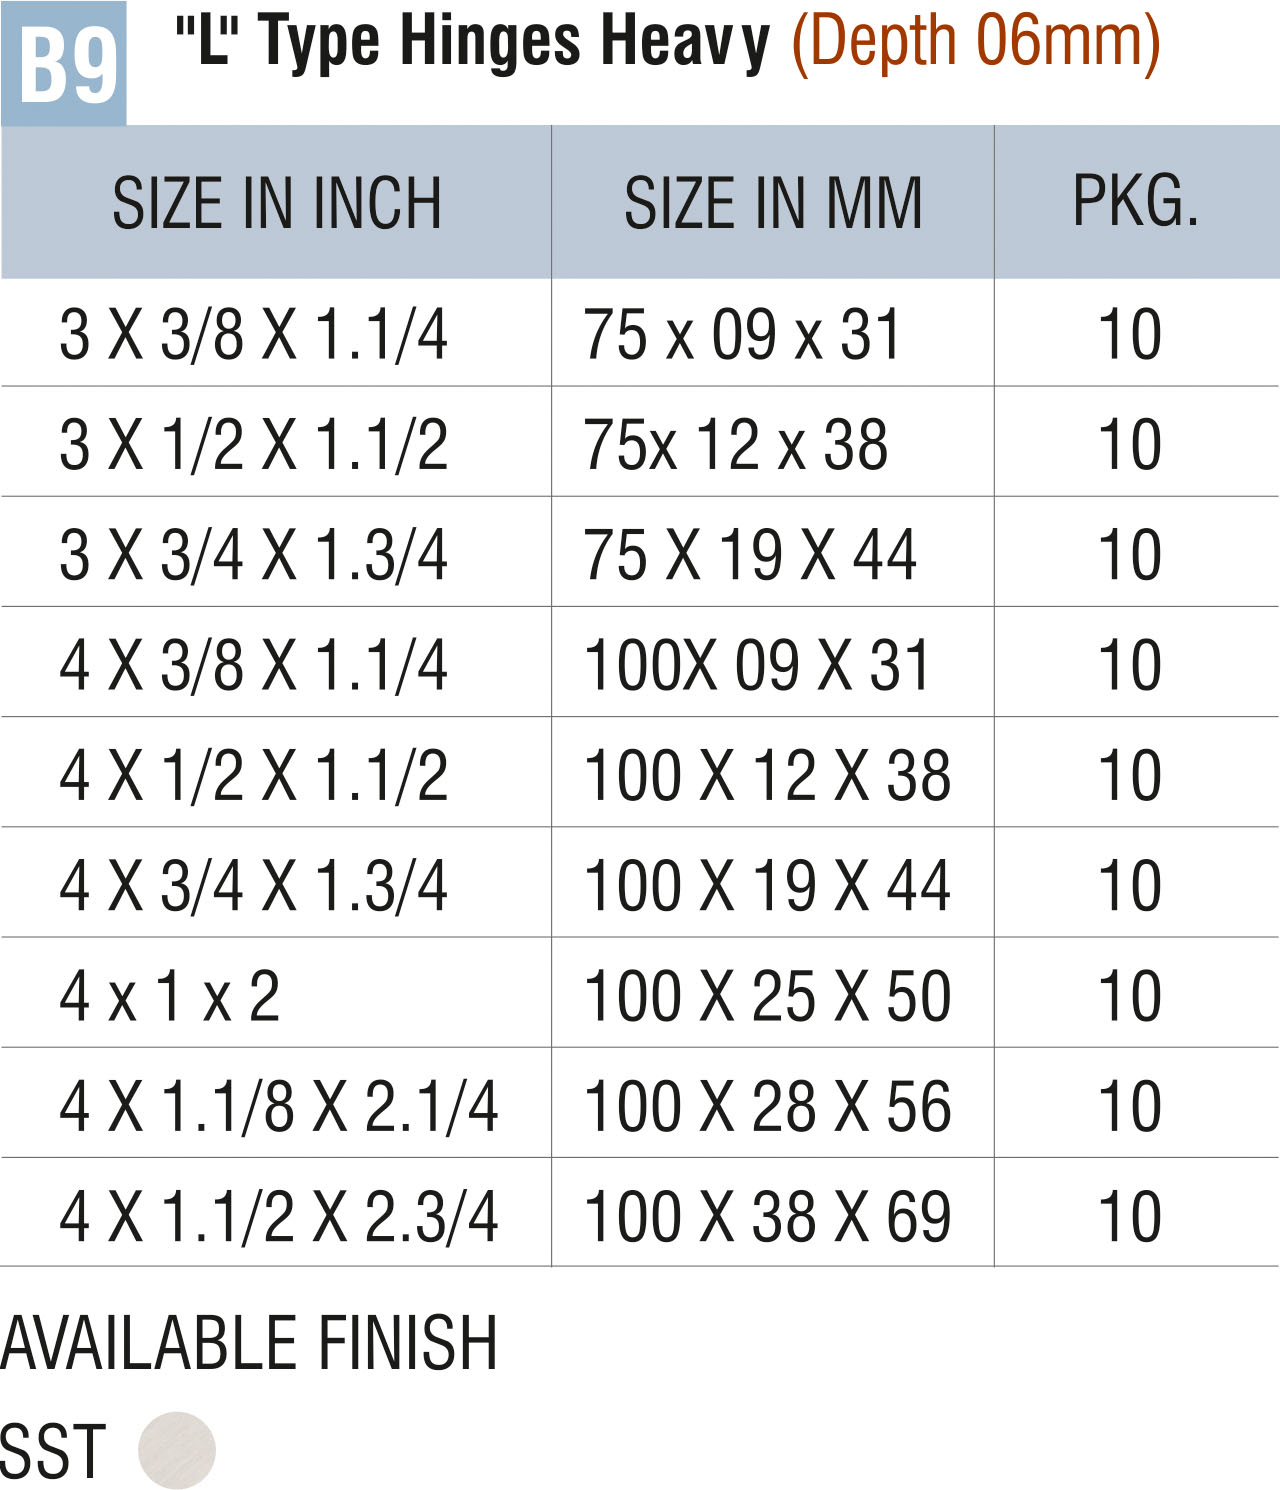Click the Depth 06mm label
Screen dimensions: 1280x1490
975,44
